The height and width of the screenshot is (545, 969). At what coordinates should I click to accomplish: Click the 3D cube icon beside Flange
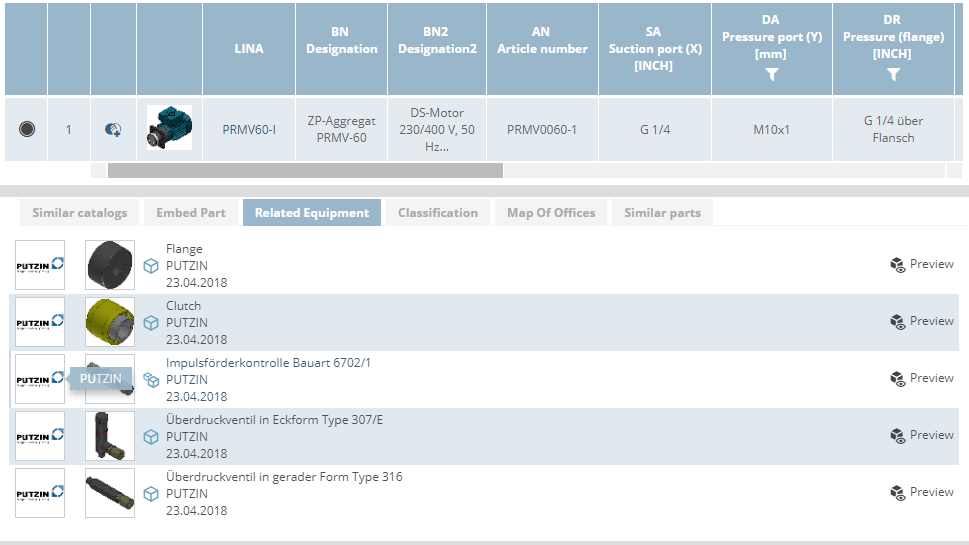coord(151,266)
